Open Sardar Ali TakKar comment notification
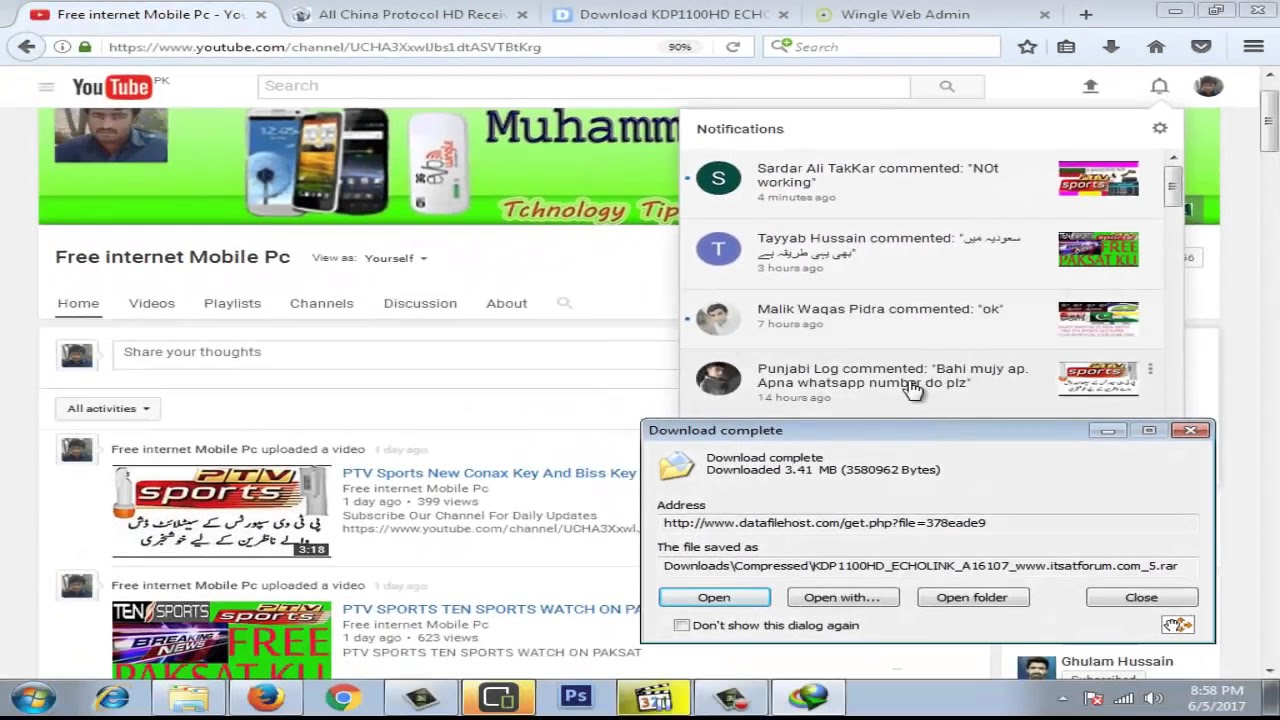 921,182
